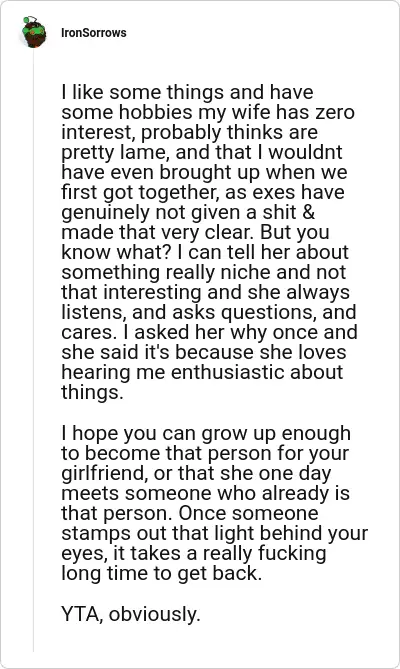Click the line 'made that very clear. But you'
Viewport: 400px width, 669px height.
click(x=195, y=232)
